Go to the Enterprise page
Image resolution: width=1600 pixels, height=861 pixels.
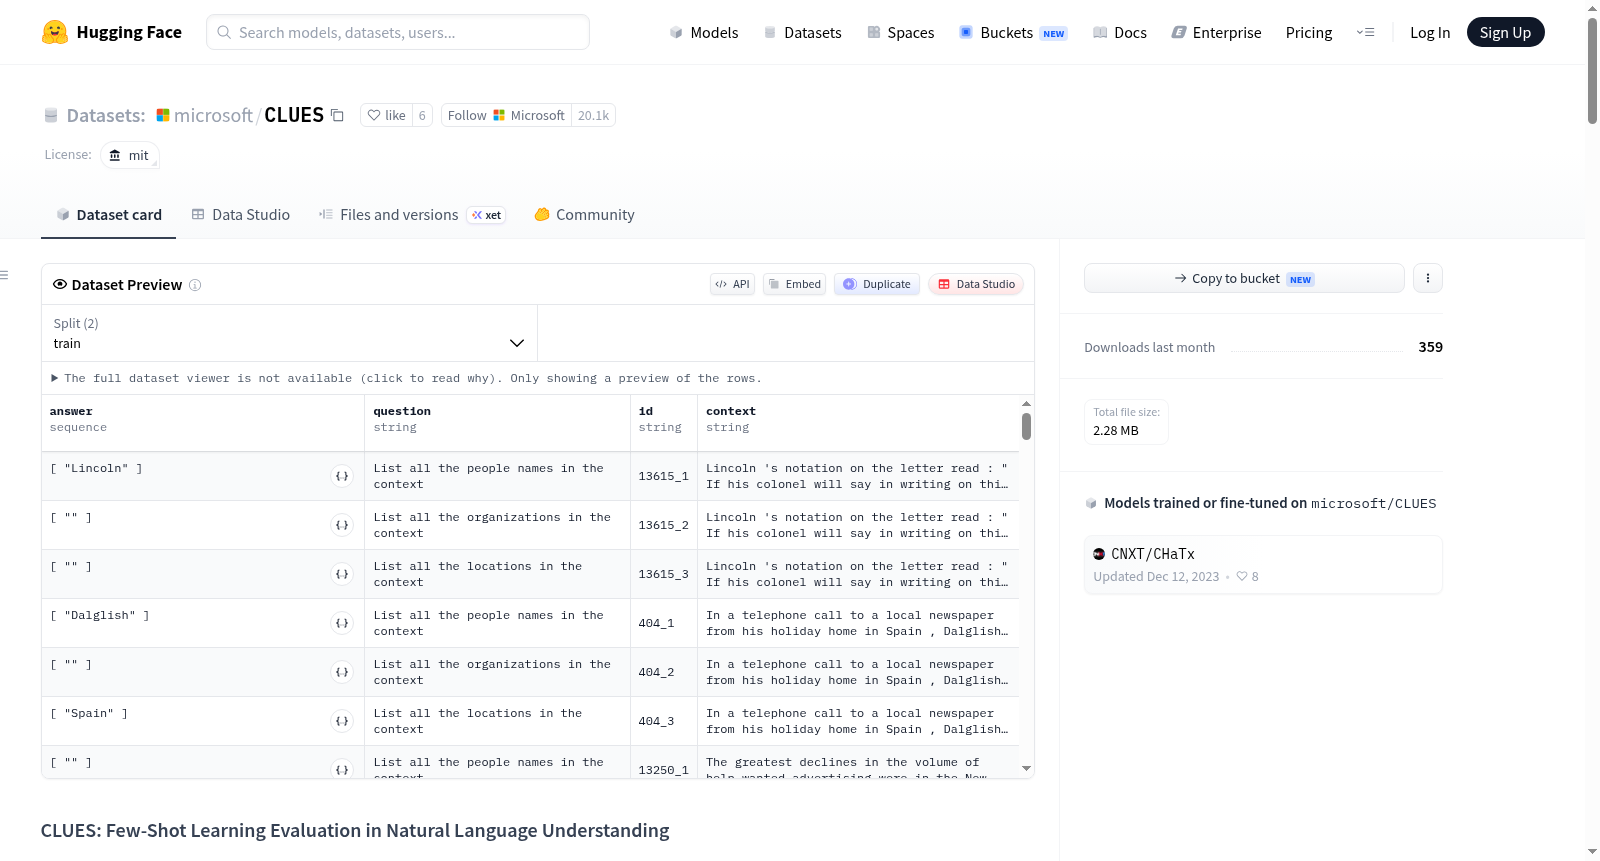(1216, 32)
